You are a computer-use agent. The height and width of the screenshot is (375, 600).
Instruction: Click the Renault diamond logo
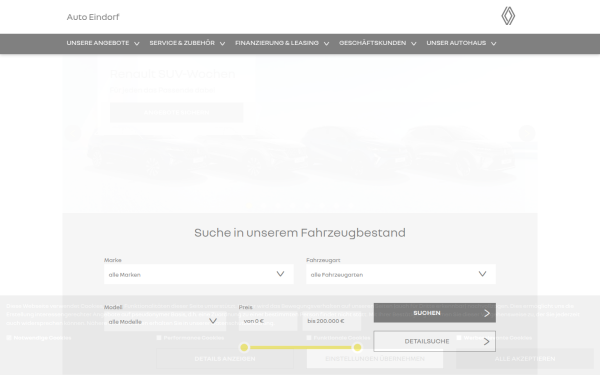[508, 16]
